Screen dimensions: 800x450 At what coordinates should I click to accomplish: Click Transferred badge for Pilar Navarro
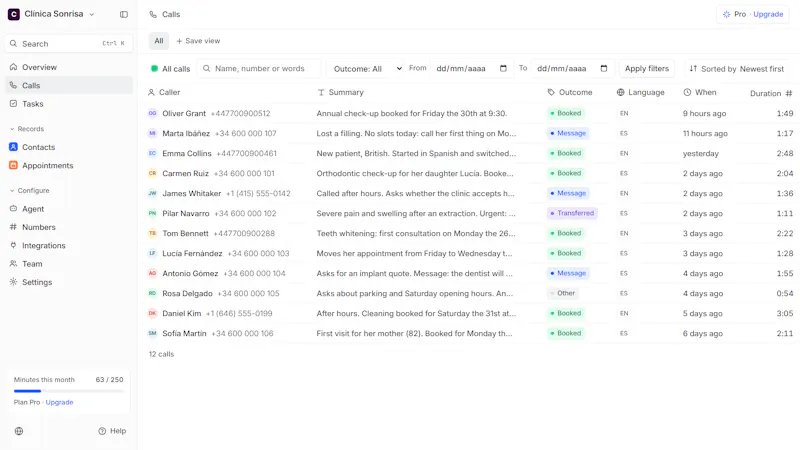pos(572,213)
